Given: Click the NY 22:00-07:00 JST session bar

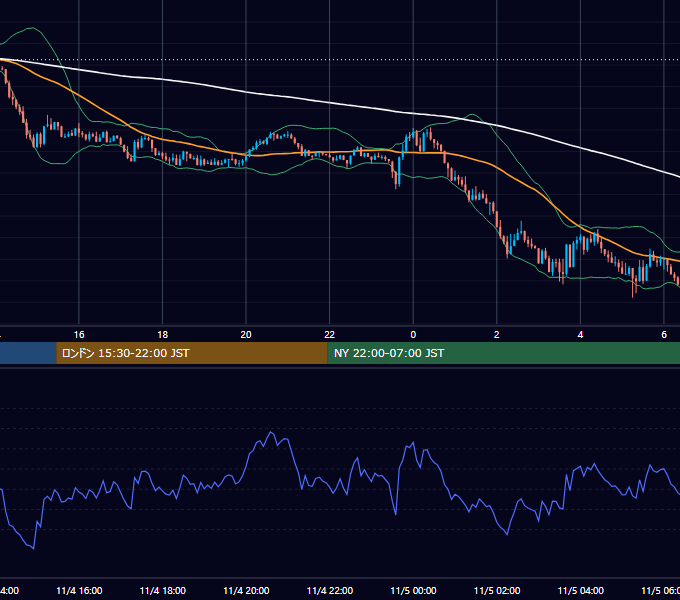Looking at the screenshot, I should pyautogui.click(x=503, y=353).
